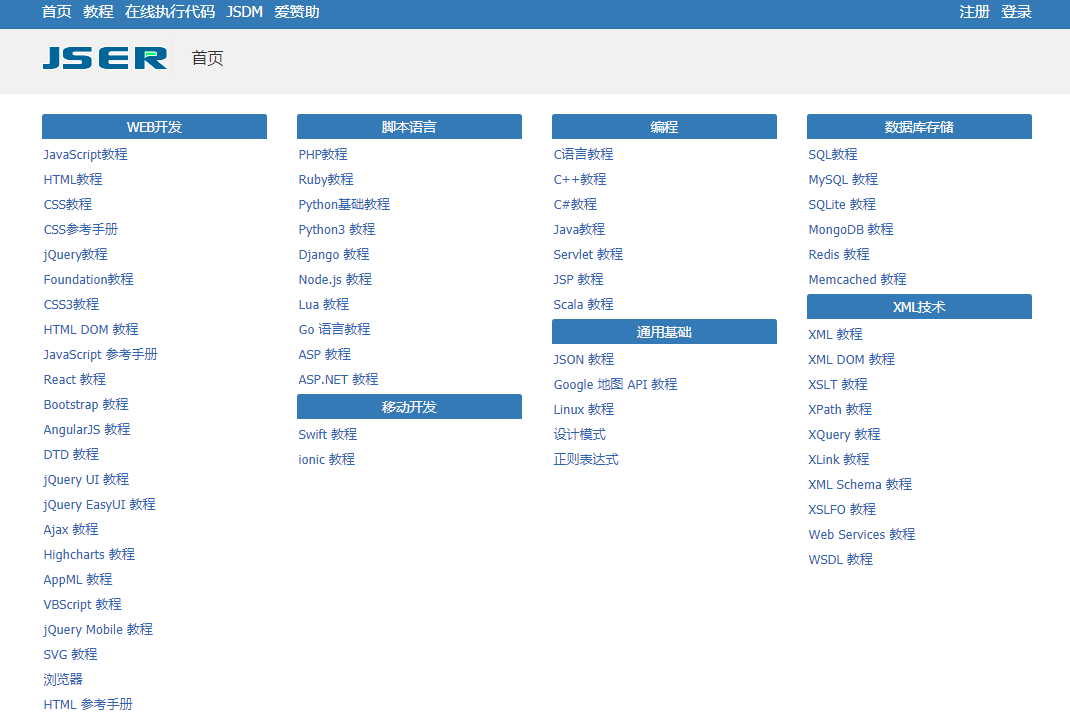The width and height of the screenshot is (1070, 719).
Task: Select the 编程 category header
Action: tap(665, 127)
